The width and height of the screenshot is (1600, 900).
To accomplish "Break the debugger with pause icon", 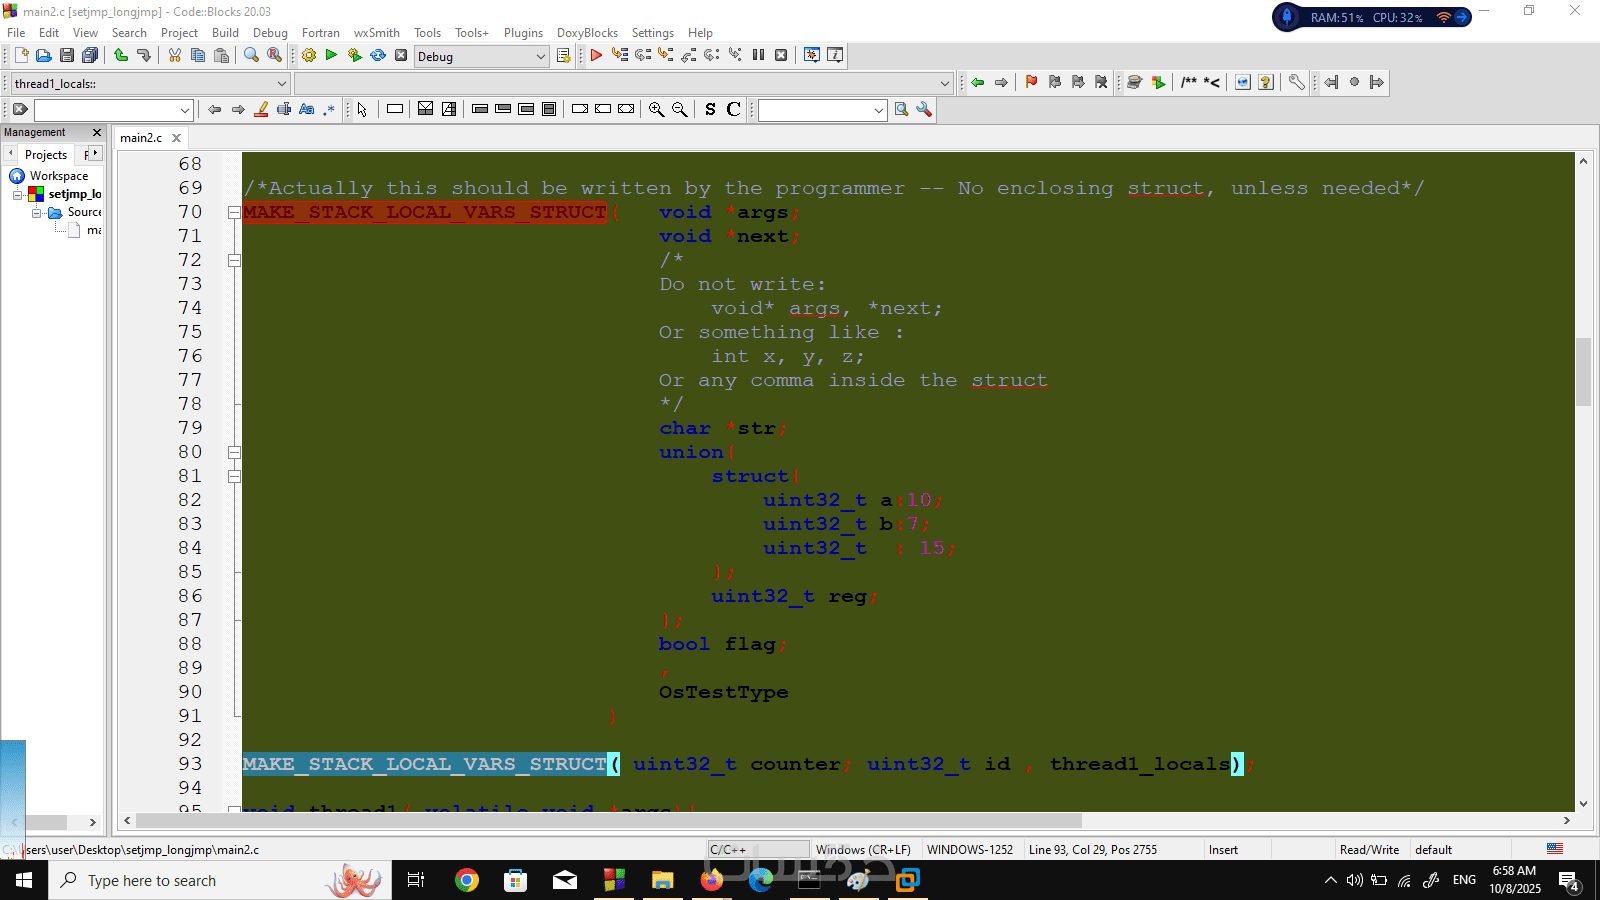I will click(758, 56).
